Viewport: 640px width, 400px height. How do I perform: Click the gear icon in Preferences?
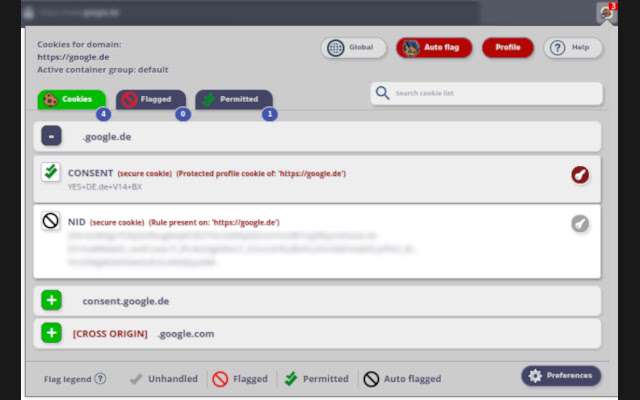(x=535, y=376)
